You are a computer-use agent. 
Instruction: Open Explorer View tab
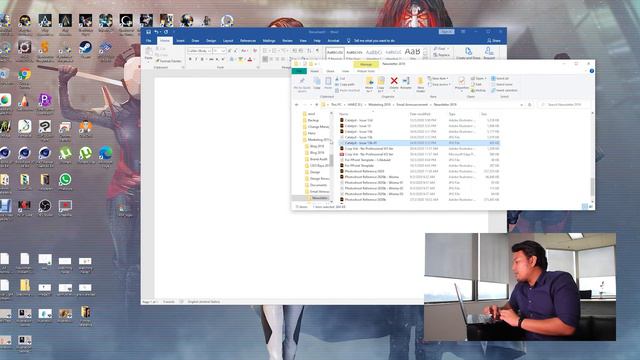pos(345,71)
